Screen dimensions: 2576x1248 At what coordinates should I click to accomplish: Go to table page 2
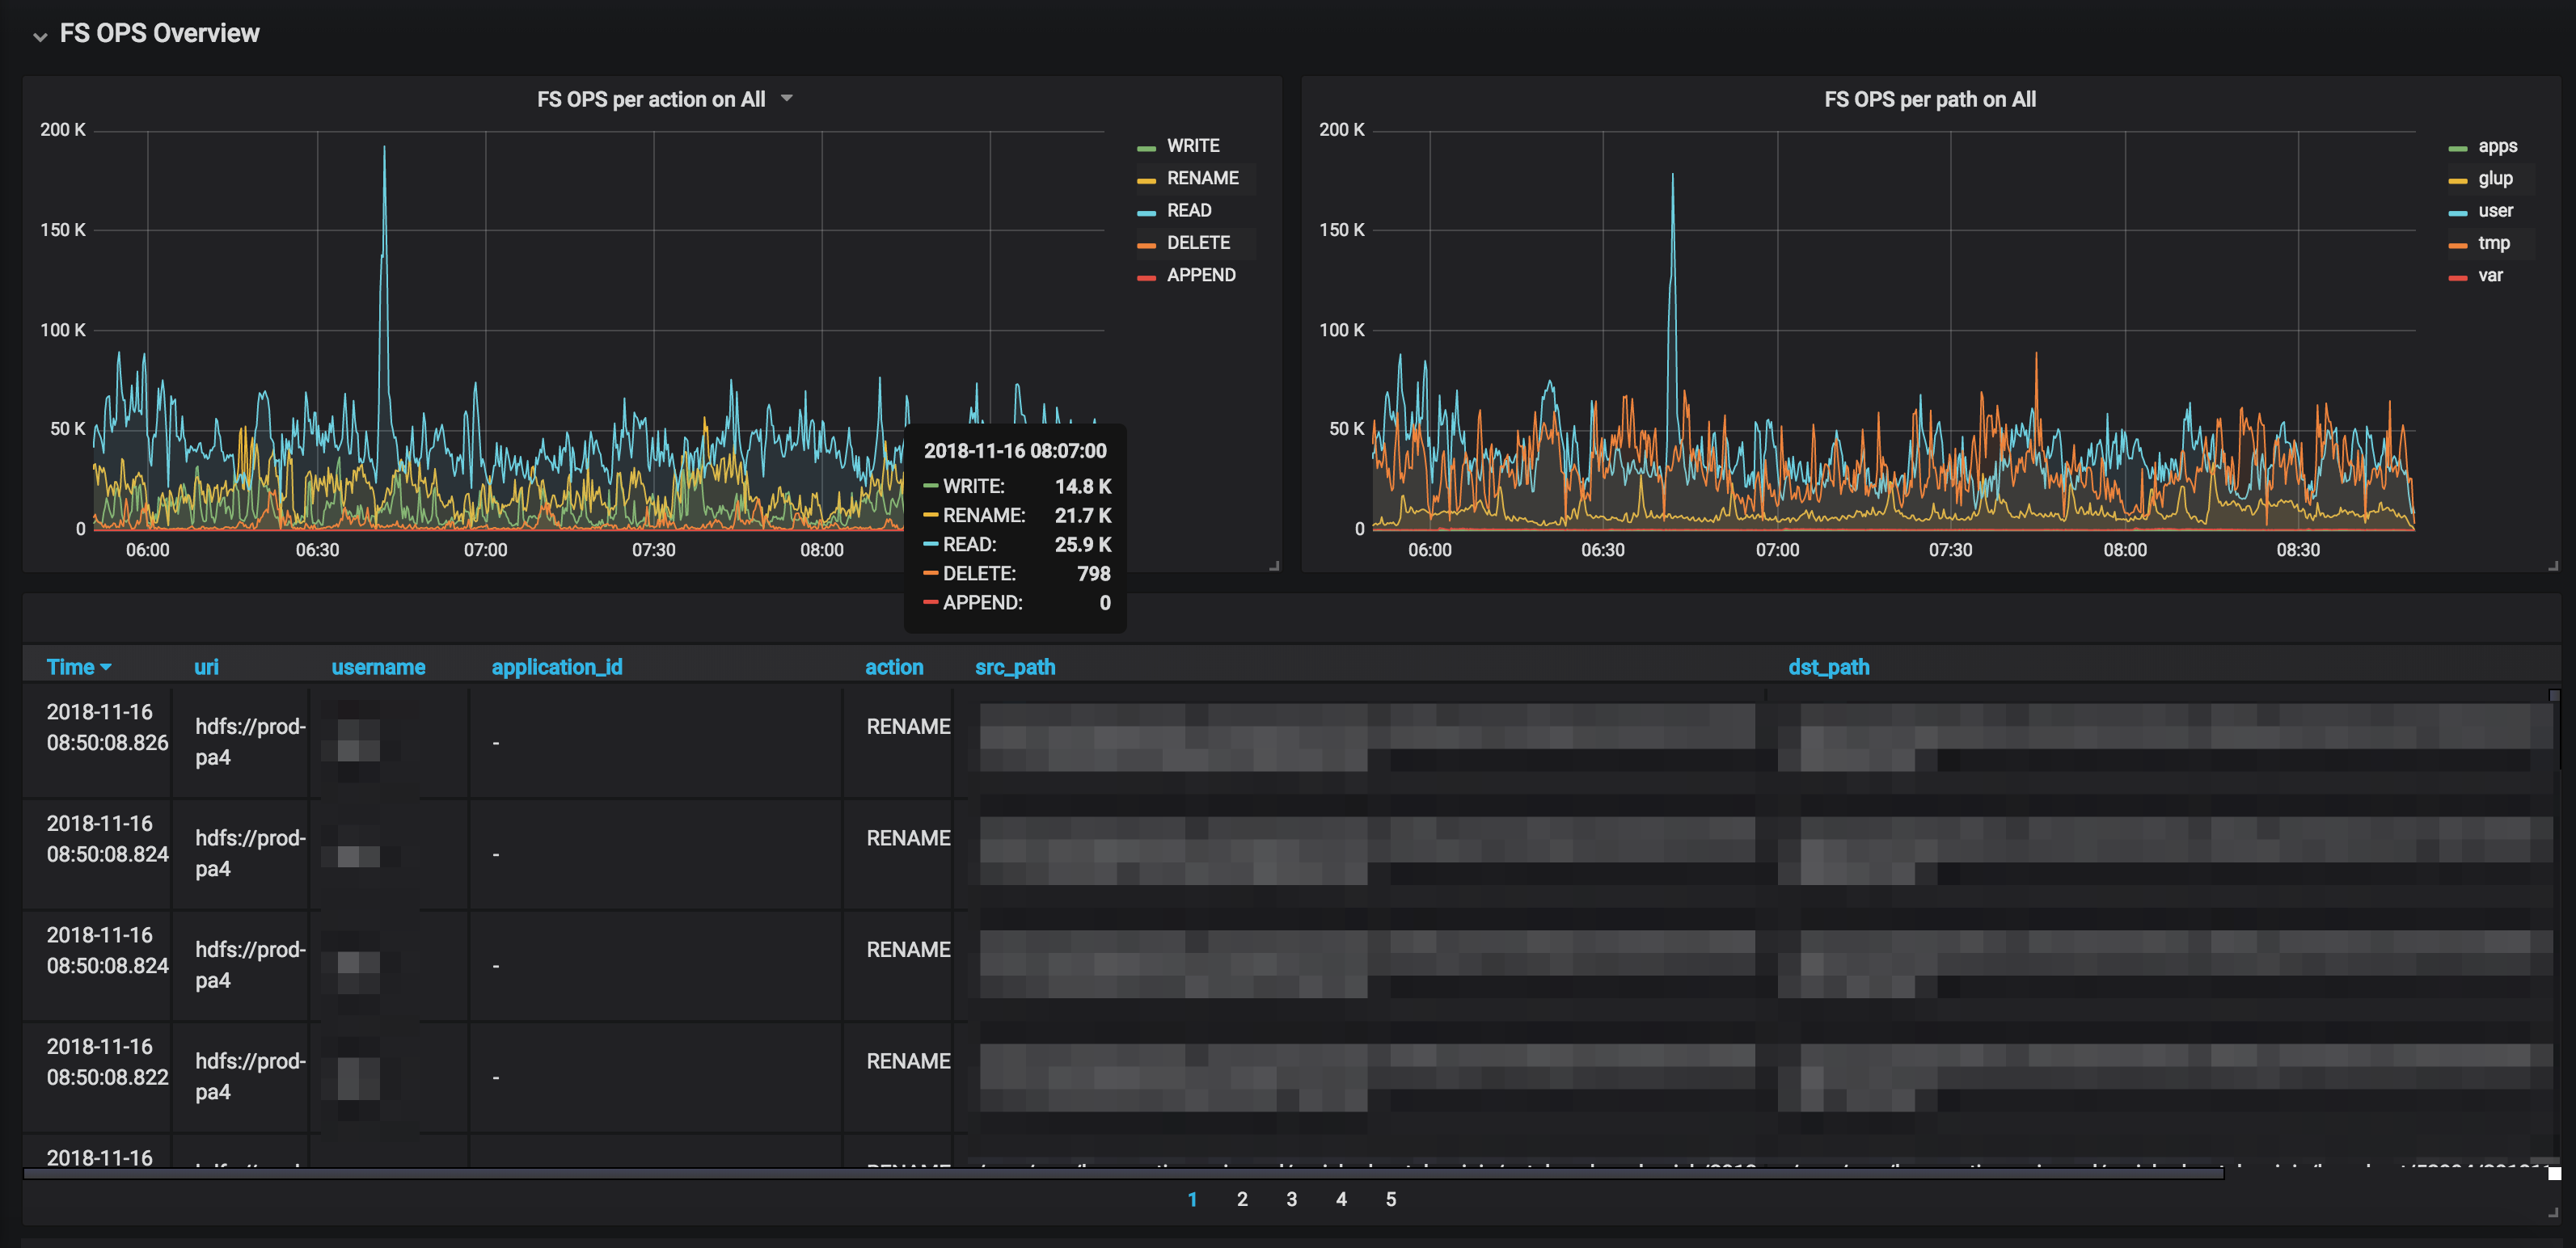click(x=1241, y=1199)
